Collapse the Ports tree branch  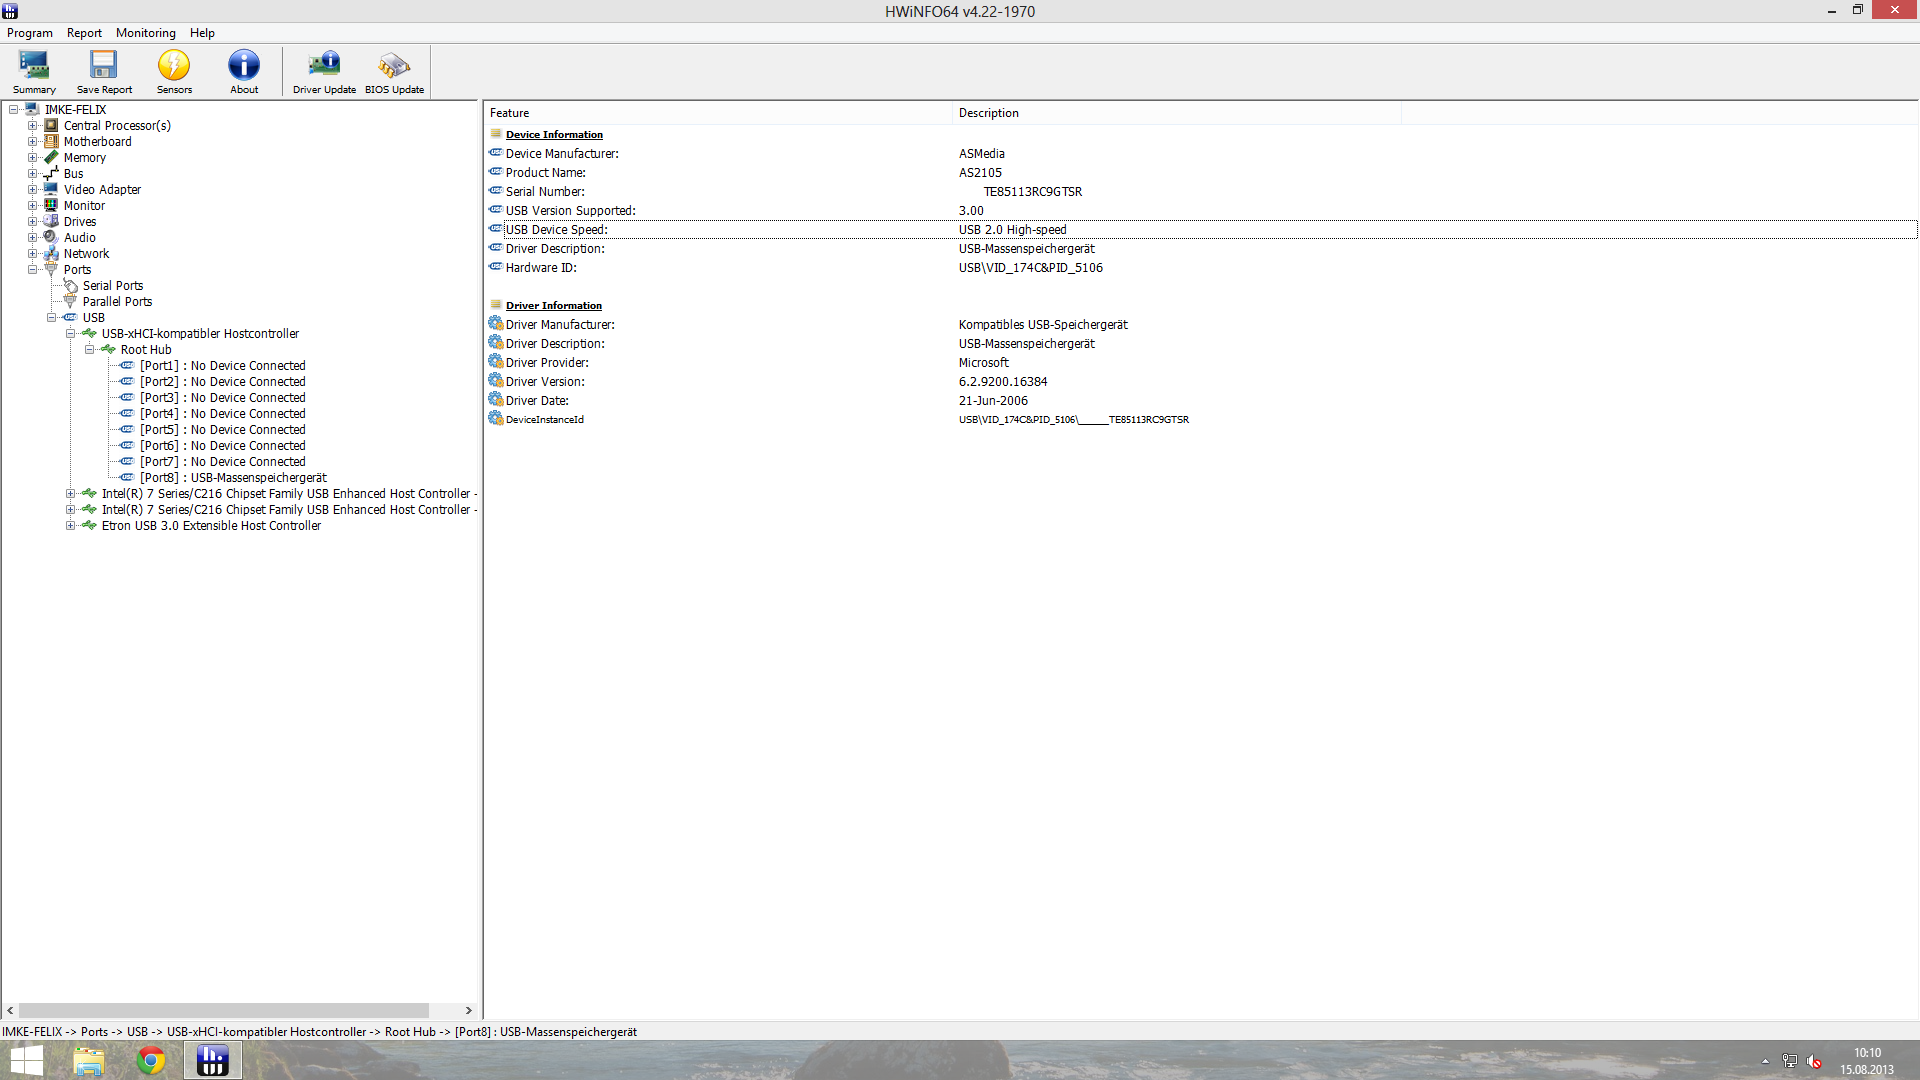tap(32, 270)
